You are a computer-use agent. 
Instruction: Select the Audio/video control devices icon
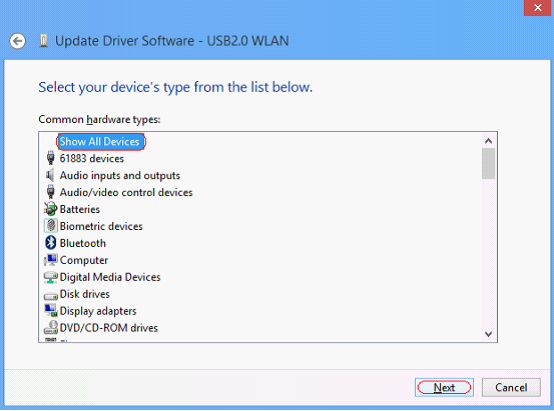tap(51, 192)
